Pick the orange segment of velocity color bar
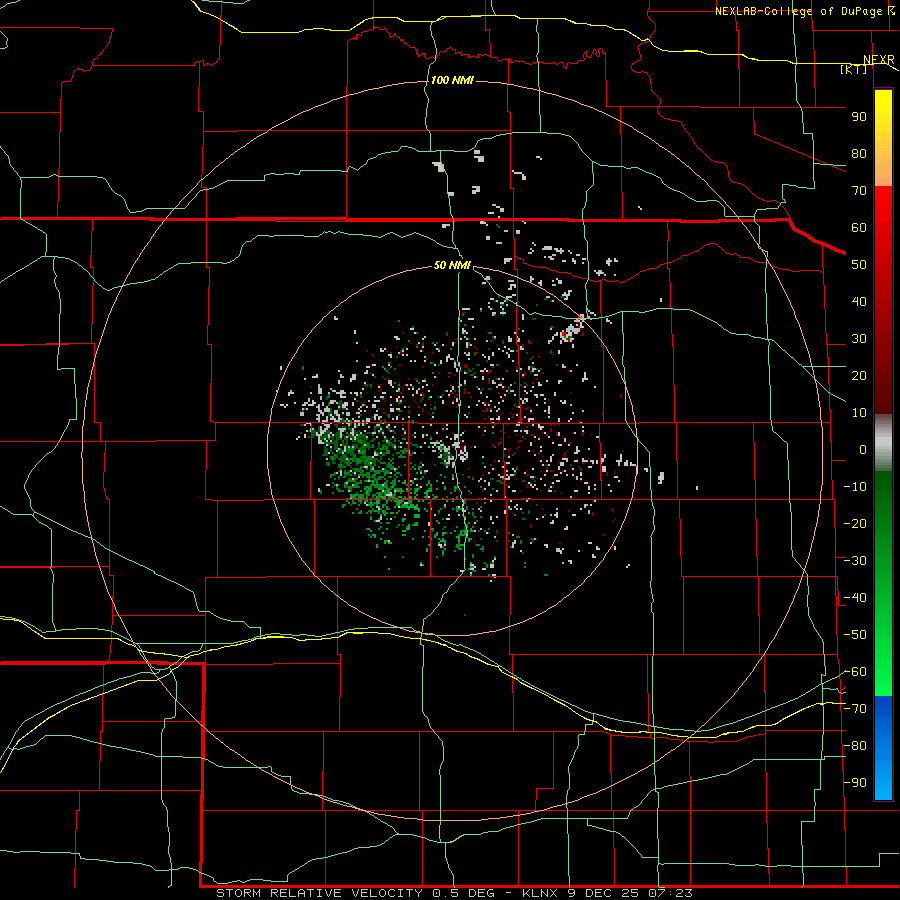Screen dimensions: 900x900 click(883, 166)
